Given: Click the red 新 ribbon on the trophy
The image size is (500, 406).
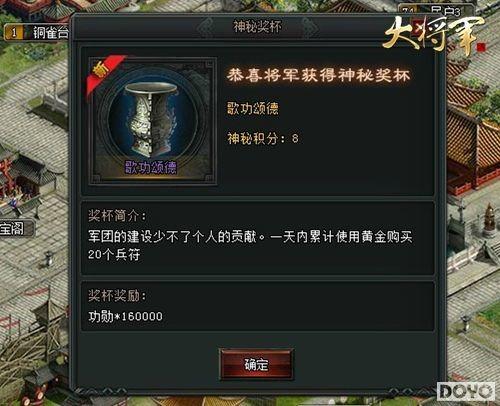Looking at the screenshot, I should [105, 72].
